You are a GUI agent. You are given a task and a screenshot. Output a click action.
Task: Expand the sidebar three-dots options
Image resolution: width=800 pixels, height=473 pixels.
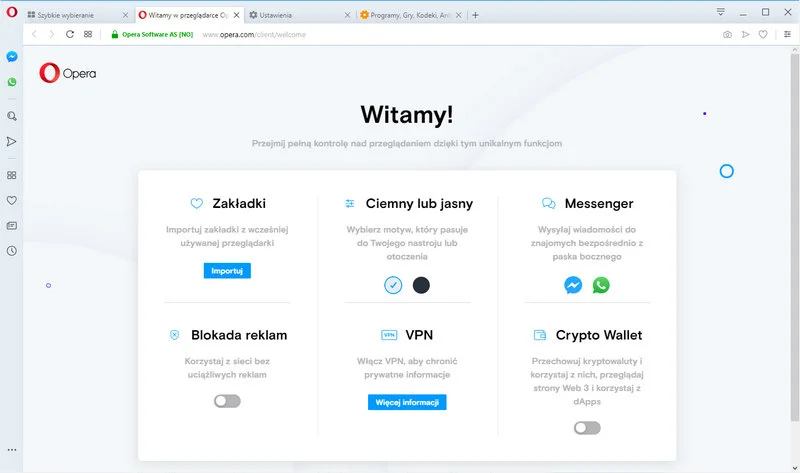pos(12,450)
